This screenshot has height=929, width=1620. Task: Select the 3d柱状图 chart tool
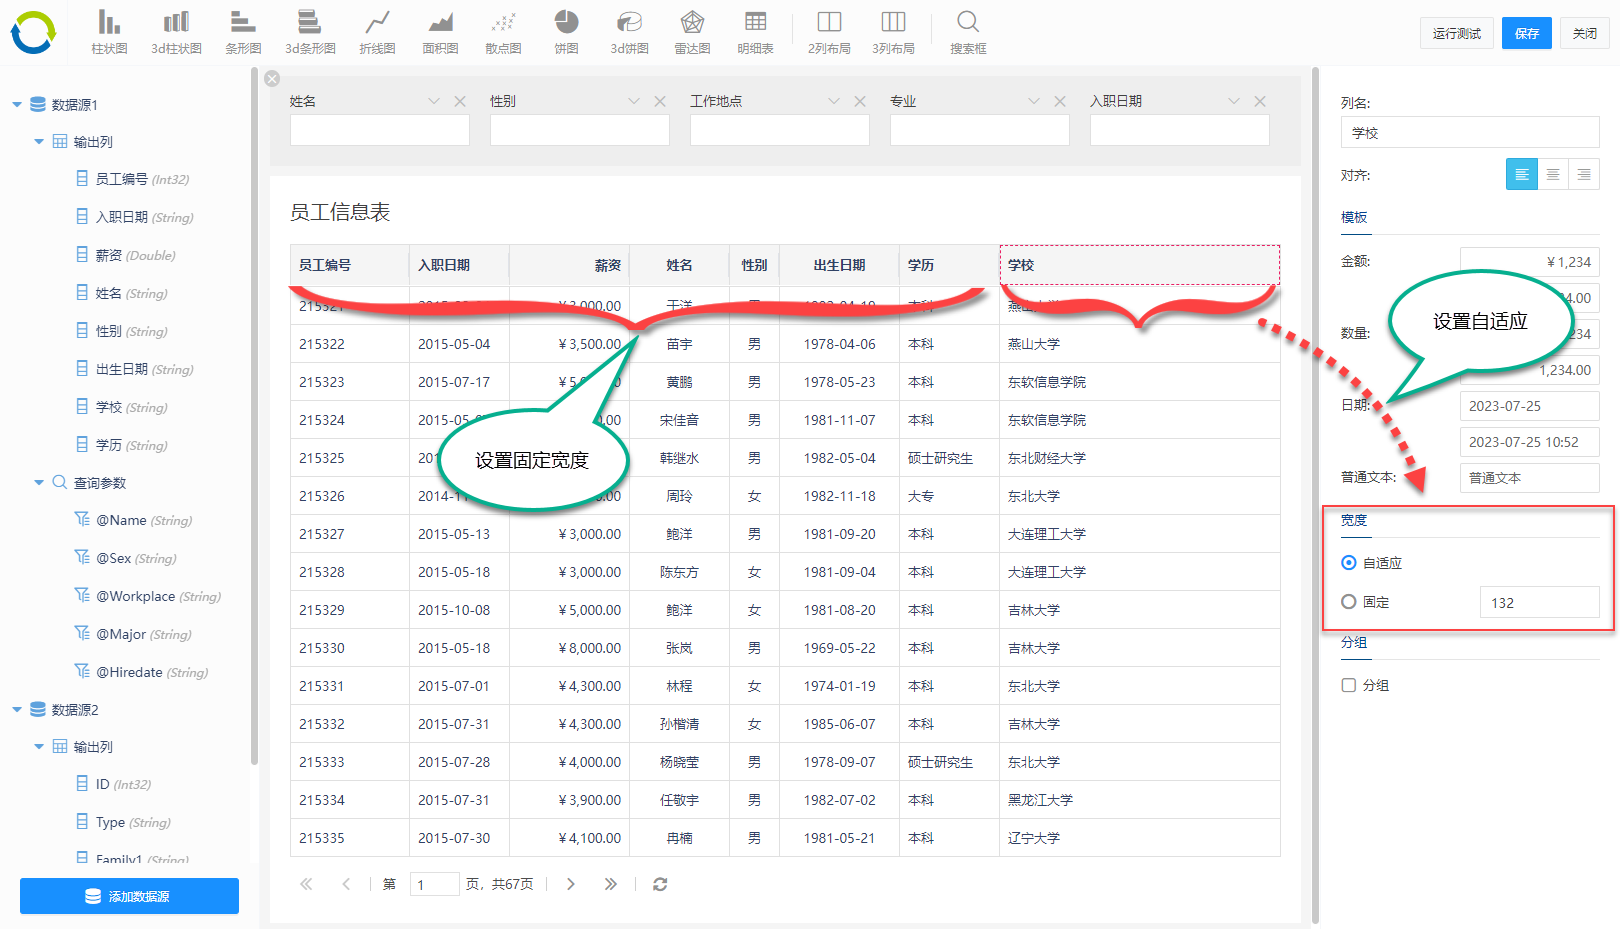pyautogui.click(x=176, y=32)
